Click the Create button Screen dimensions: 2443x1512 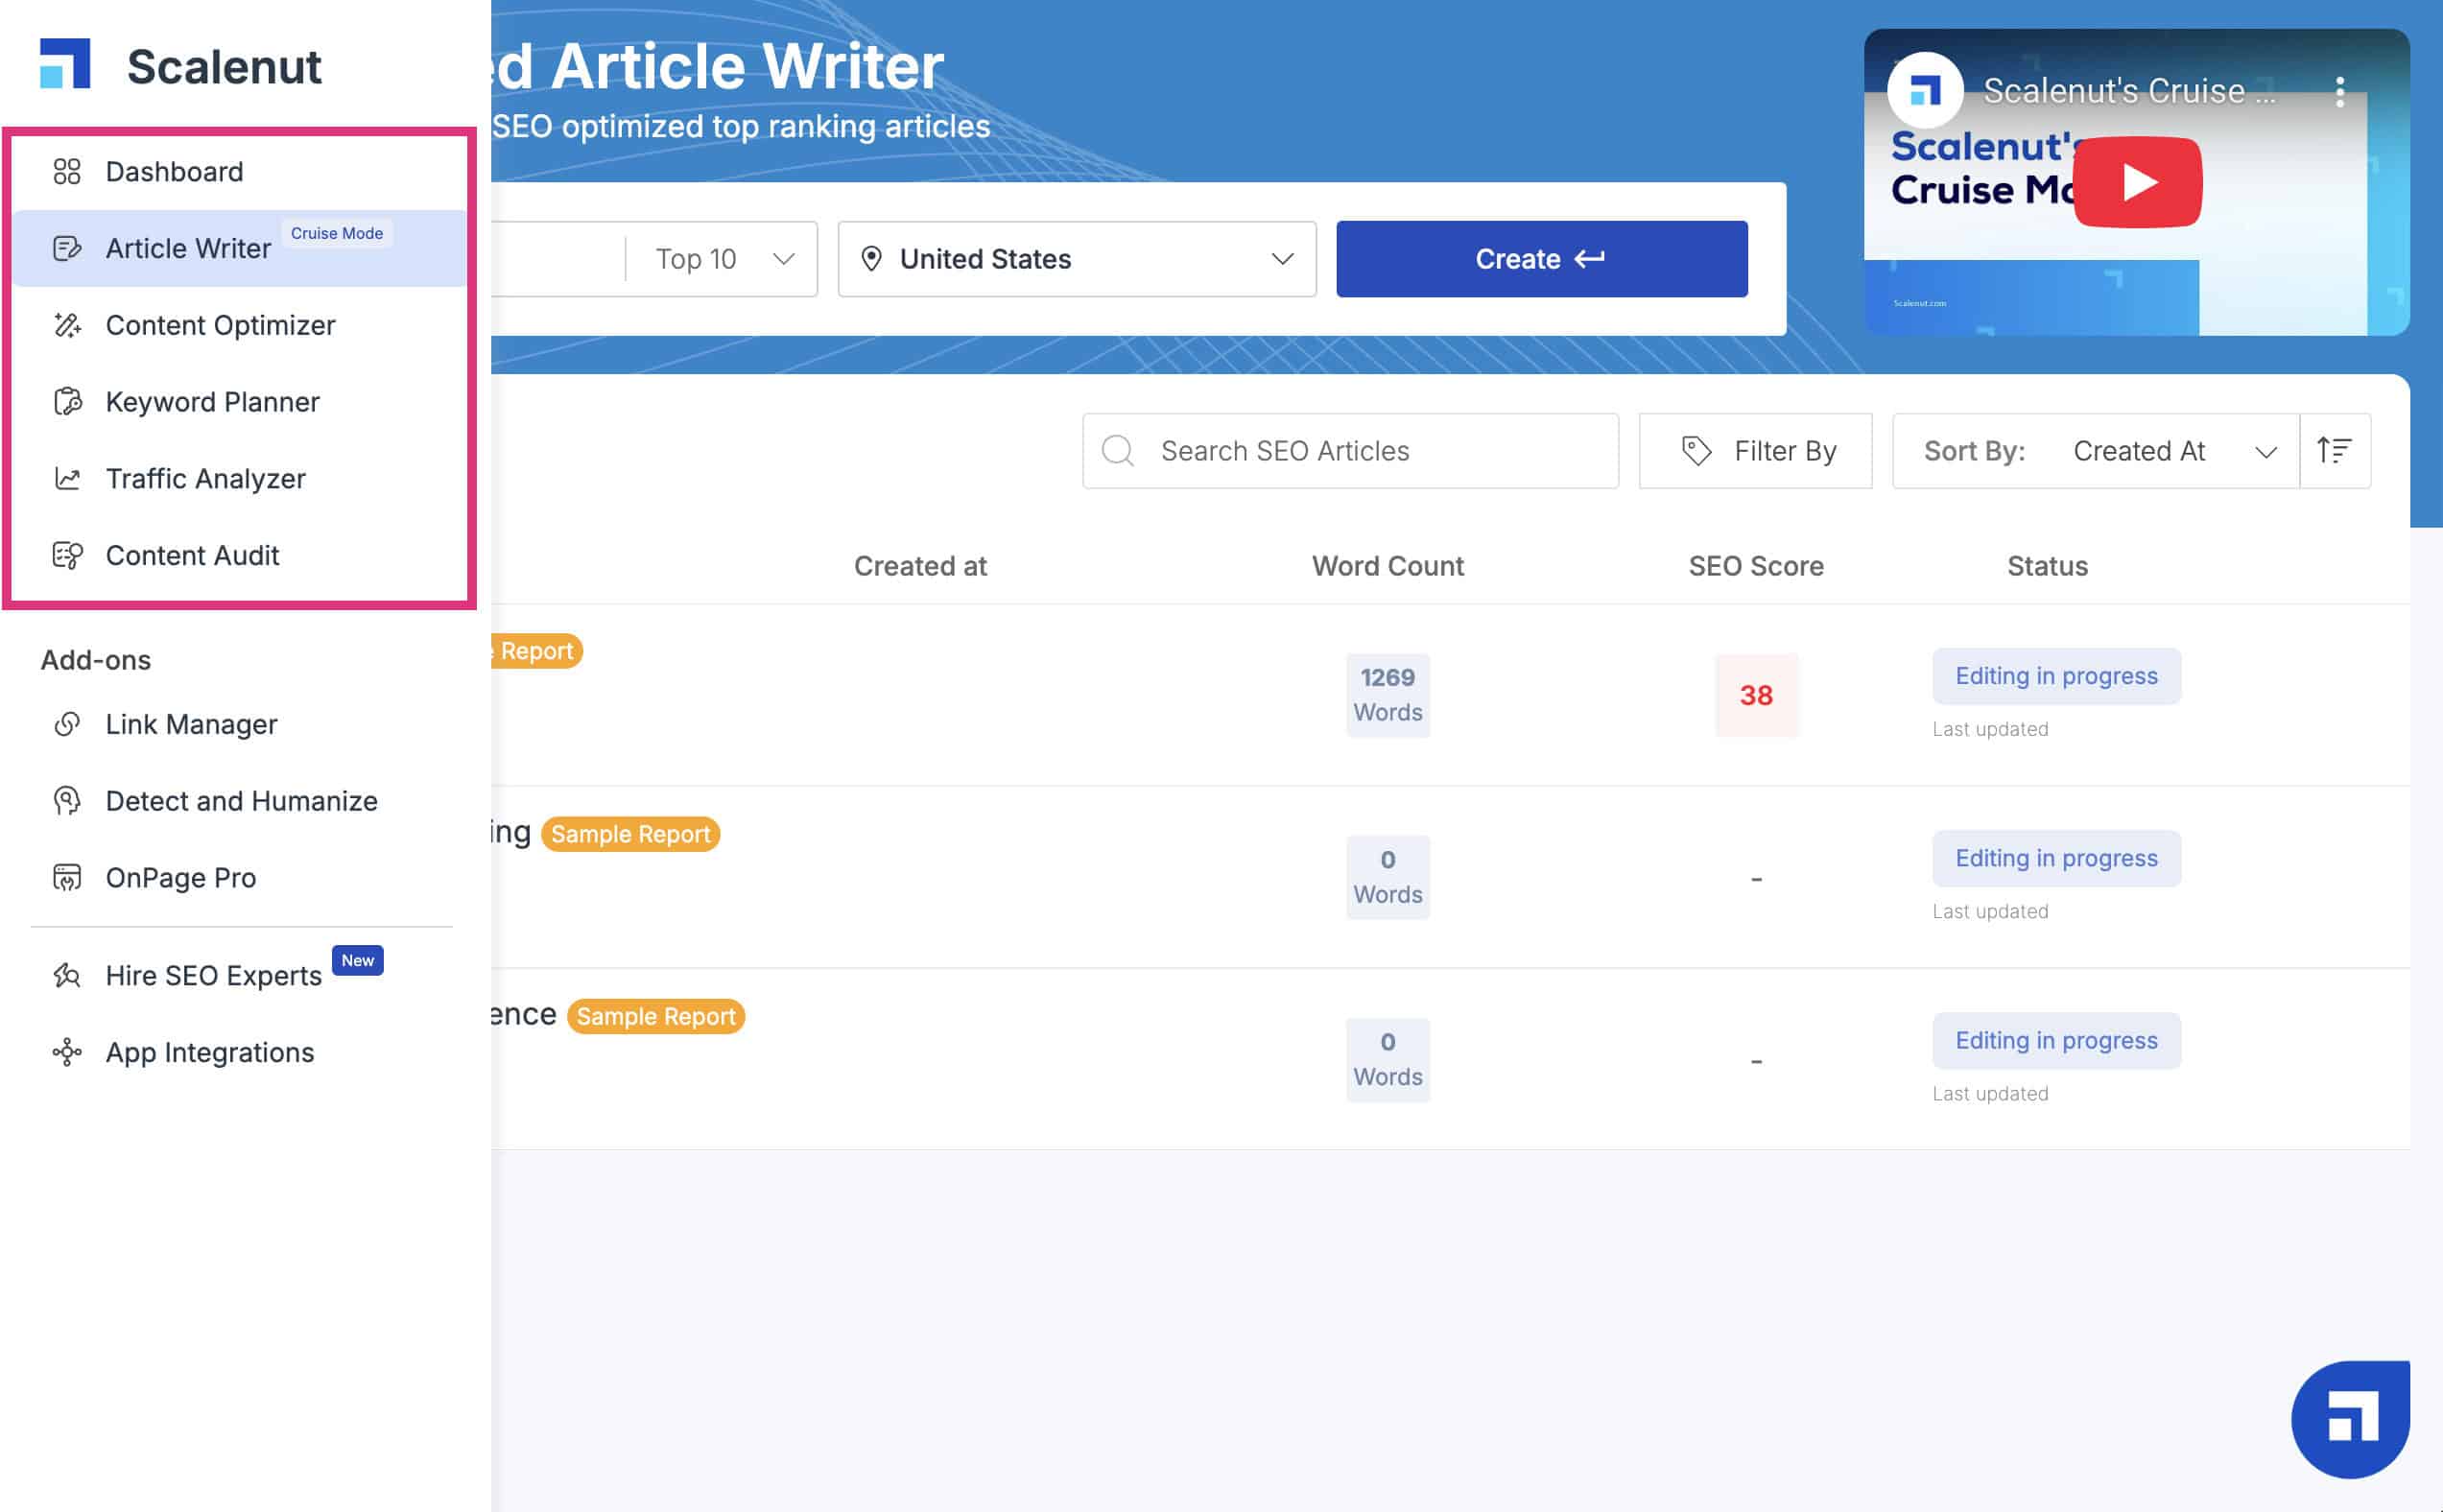(x=1541, y=259)
